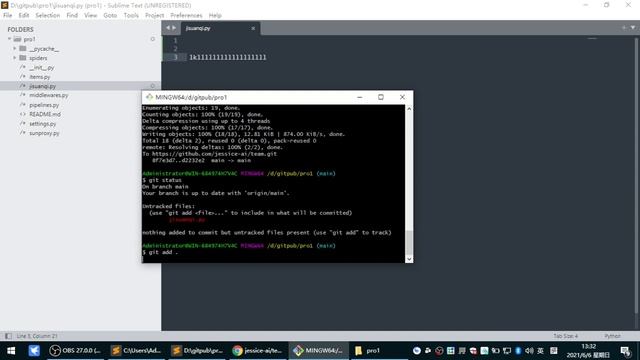Open README.md in the sidebar
Image resolution: width=640 pixels, height=360 pixels.
click(x=45, y=114)
